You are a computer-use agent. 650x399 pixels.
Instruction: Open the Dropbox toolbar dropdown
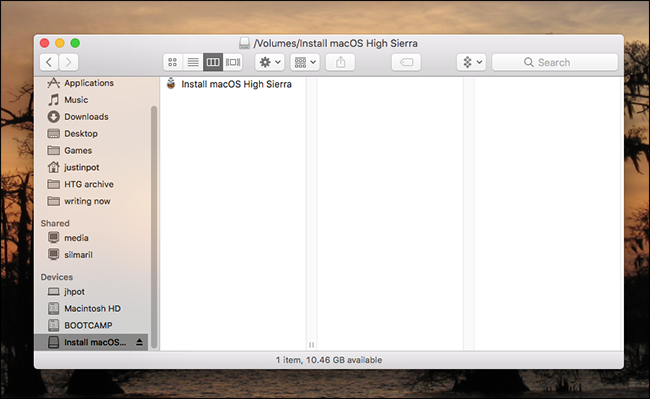[471, 62]
